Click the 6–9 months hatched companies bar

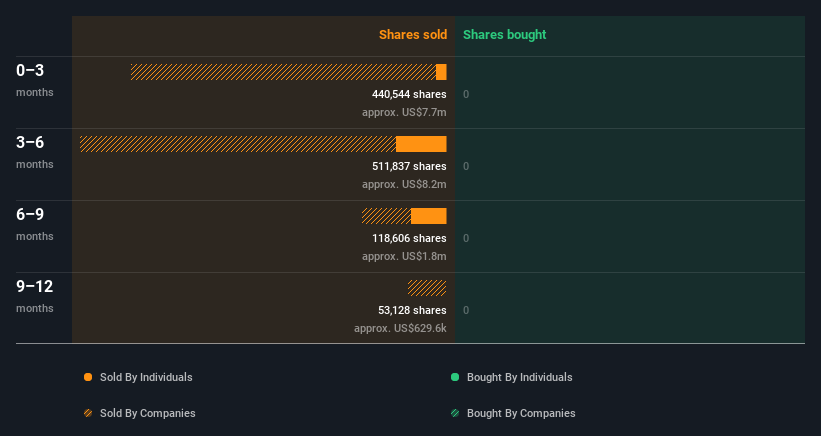click(386, 216)
